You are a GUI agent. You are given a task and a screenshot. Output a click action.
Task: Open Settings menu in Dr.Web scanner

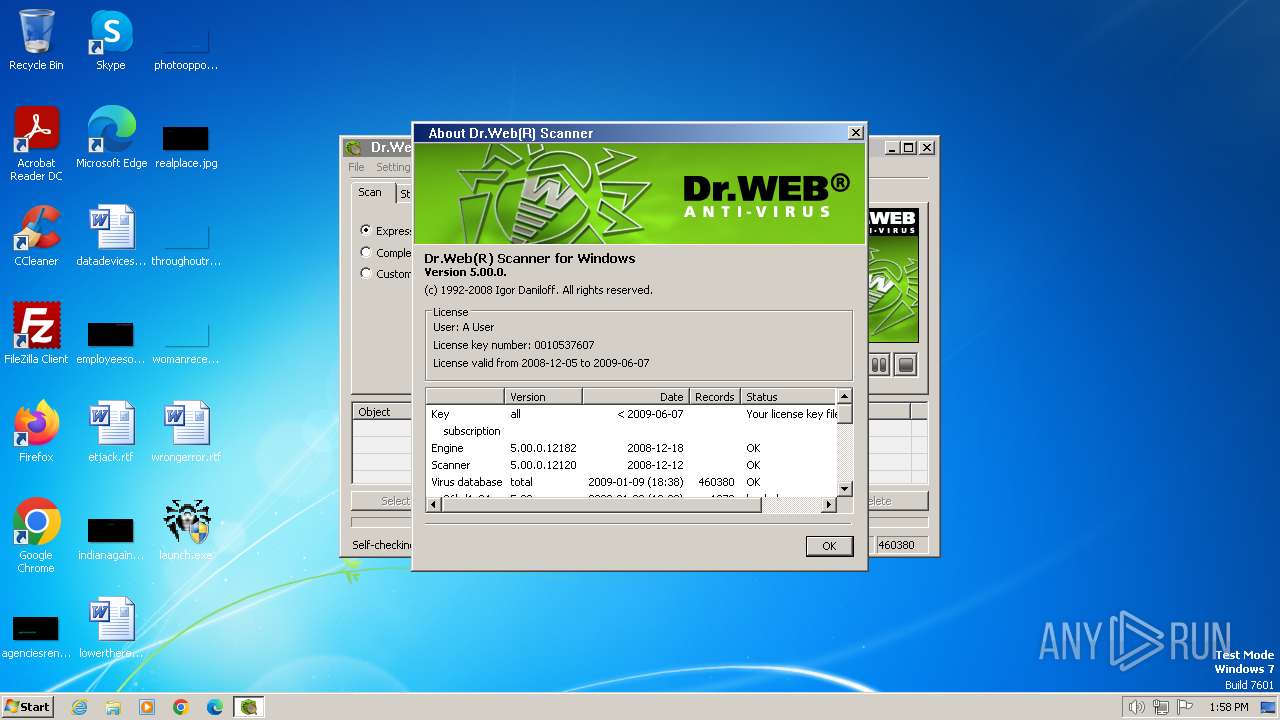pos(393,167)
